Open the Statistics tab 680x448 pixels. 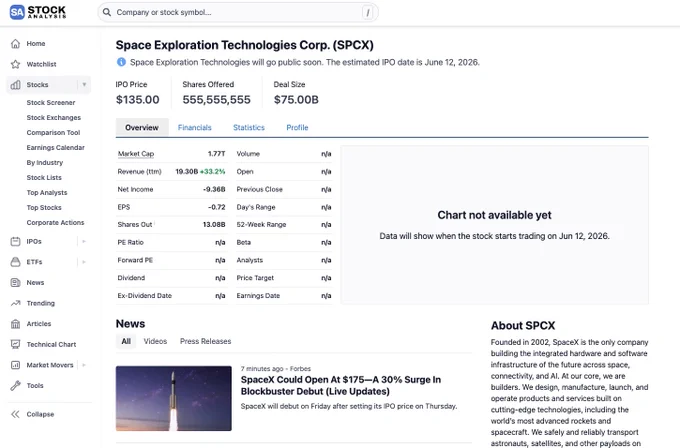[249, 128]
